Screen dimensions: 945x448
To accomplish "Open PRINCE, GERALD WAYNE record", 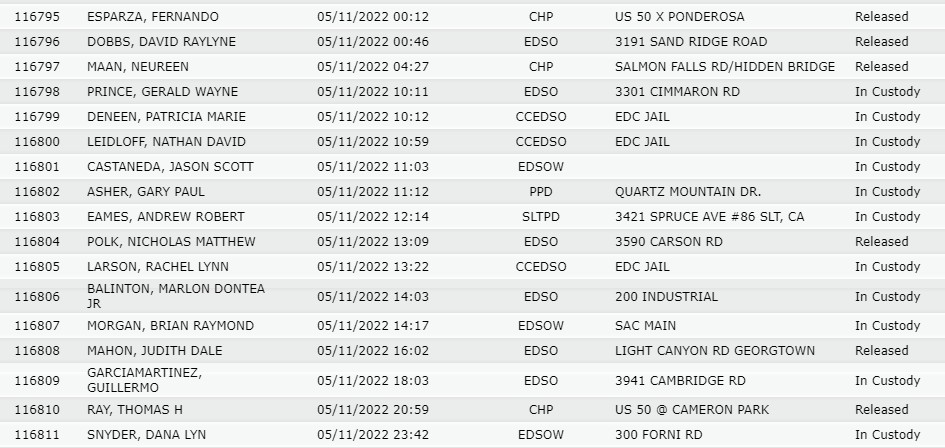I will [x=472, y=92].
